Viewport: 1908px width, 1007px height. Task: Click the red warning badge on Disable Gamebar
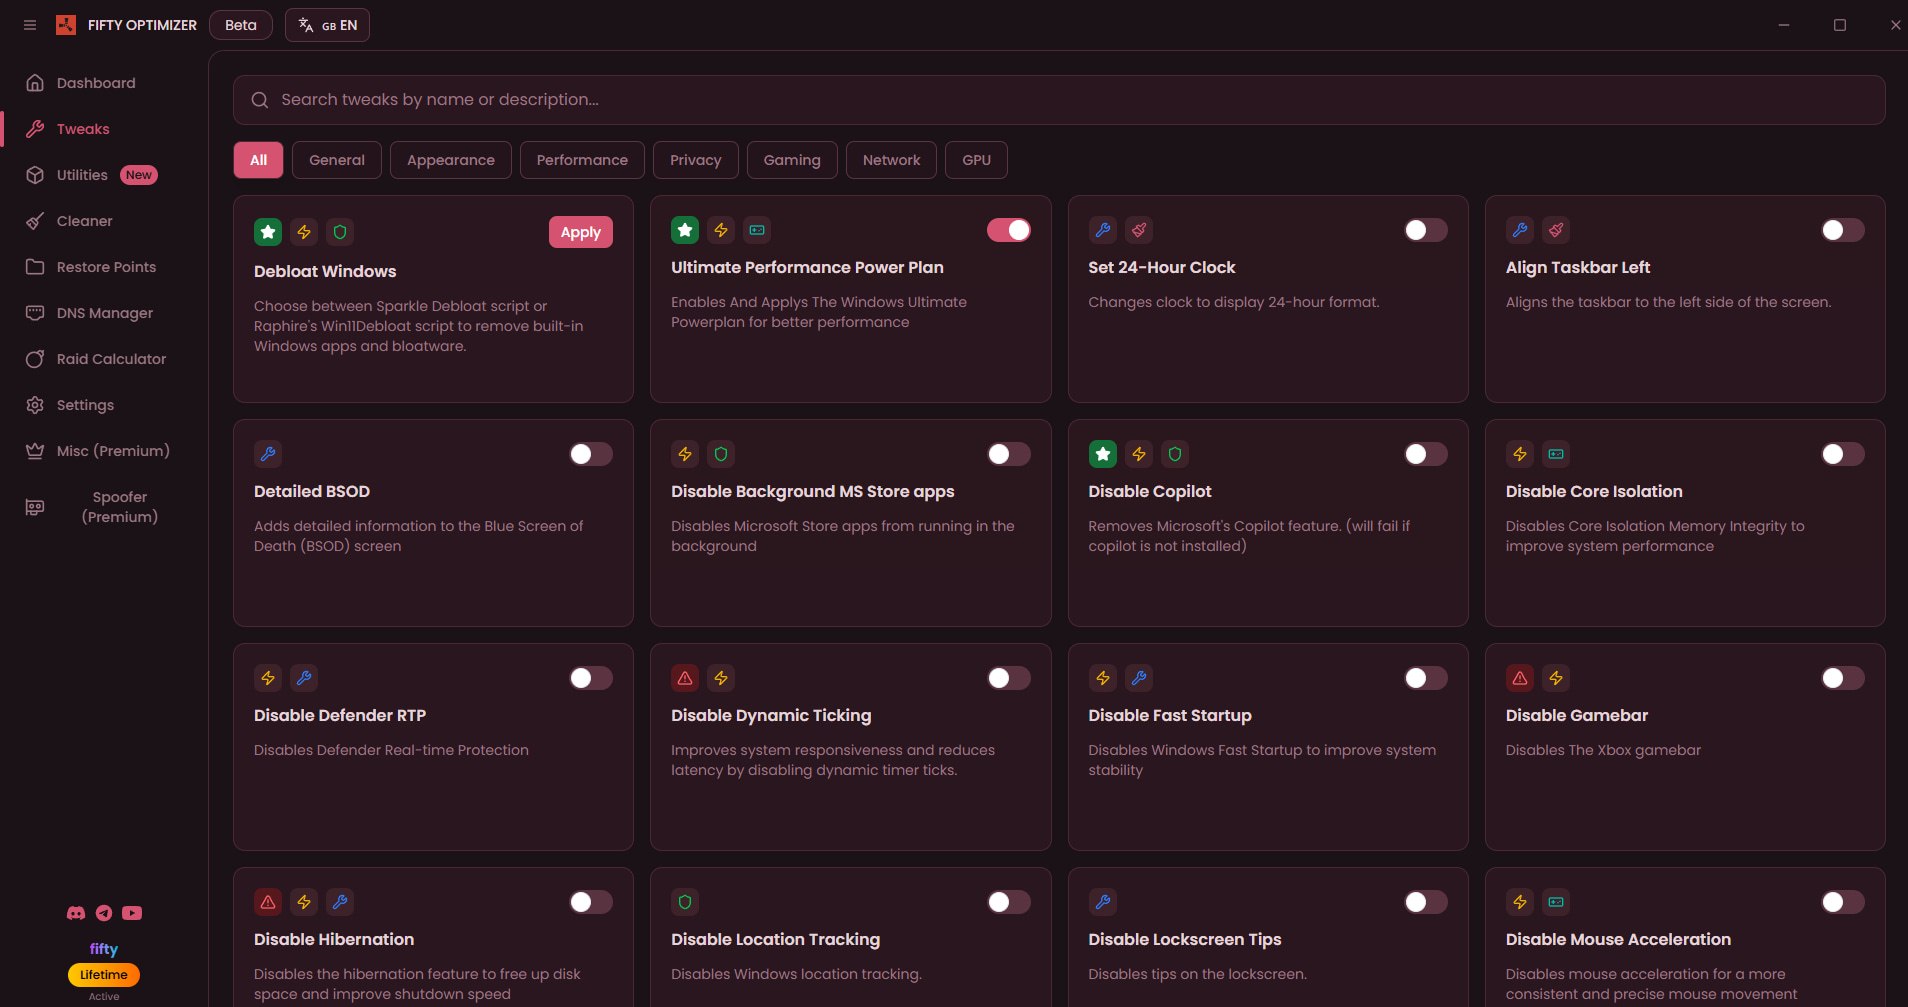tap(1520, 678)
